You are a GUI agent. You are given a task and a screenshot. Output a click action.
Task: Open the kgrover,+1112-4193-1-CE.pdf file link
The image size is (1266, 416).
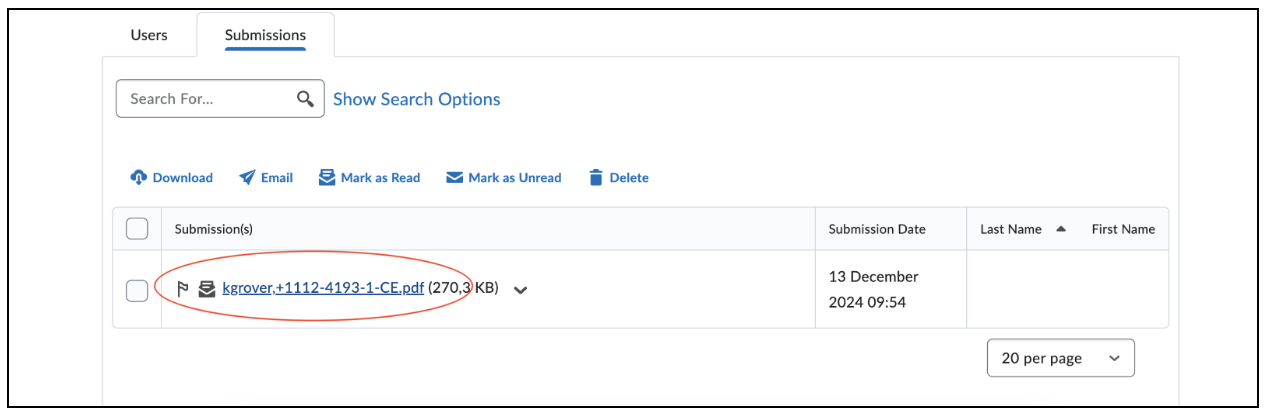coord(324,289)
